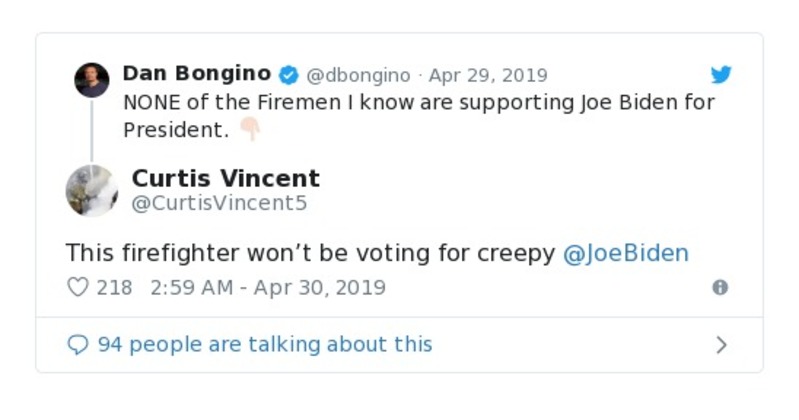Open Dan Bongino's profile picture
This screenshot has width=799, height=420.
[x=92, y=79]
